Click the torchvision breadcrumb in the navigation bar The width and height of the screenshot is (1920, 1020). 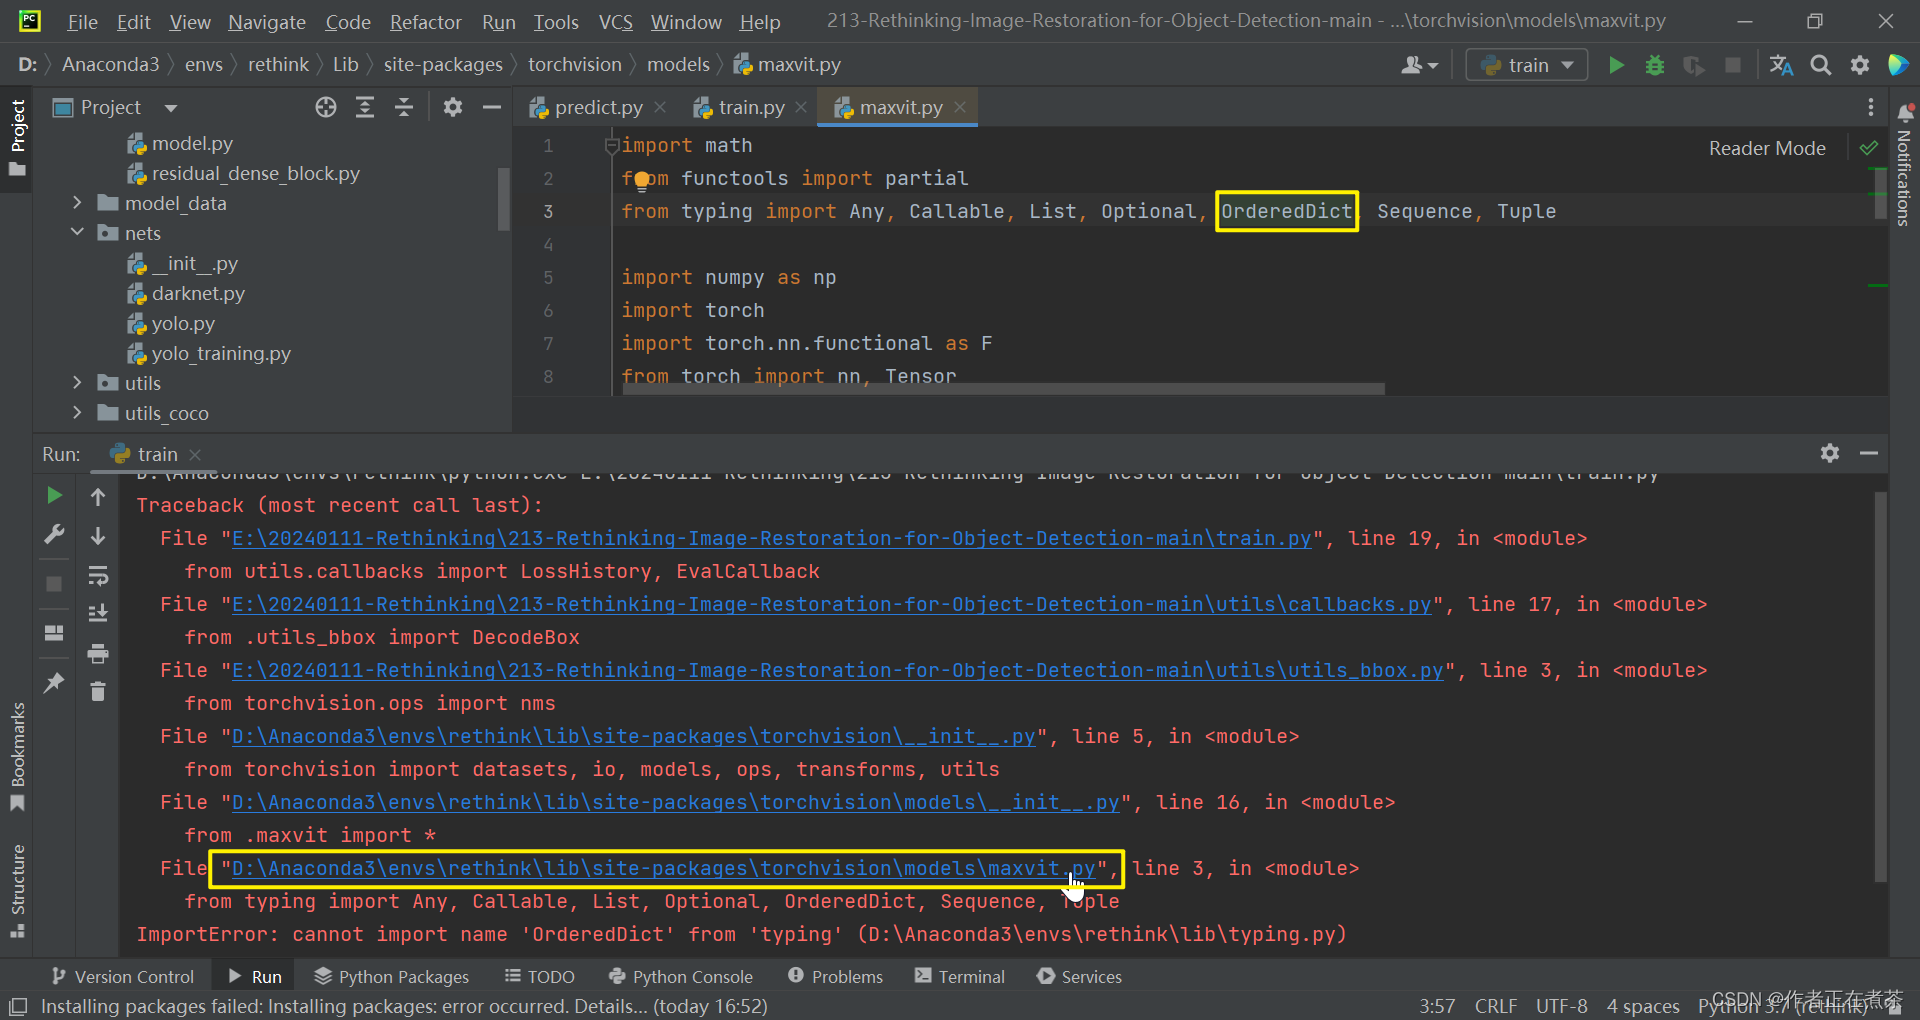(574, 64)
